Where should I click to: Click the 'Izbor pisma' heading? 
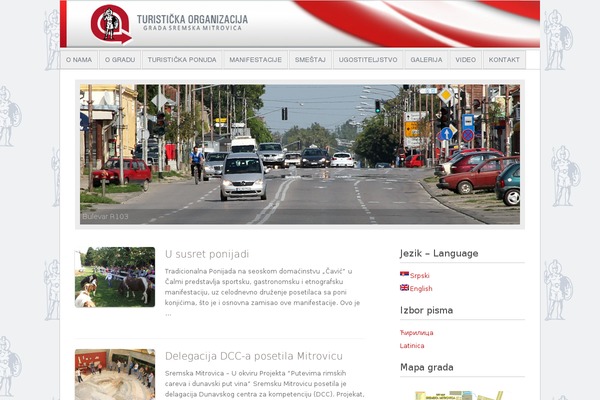(426, 310)
